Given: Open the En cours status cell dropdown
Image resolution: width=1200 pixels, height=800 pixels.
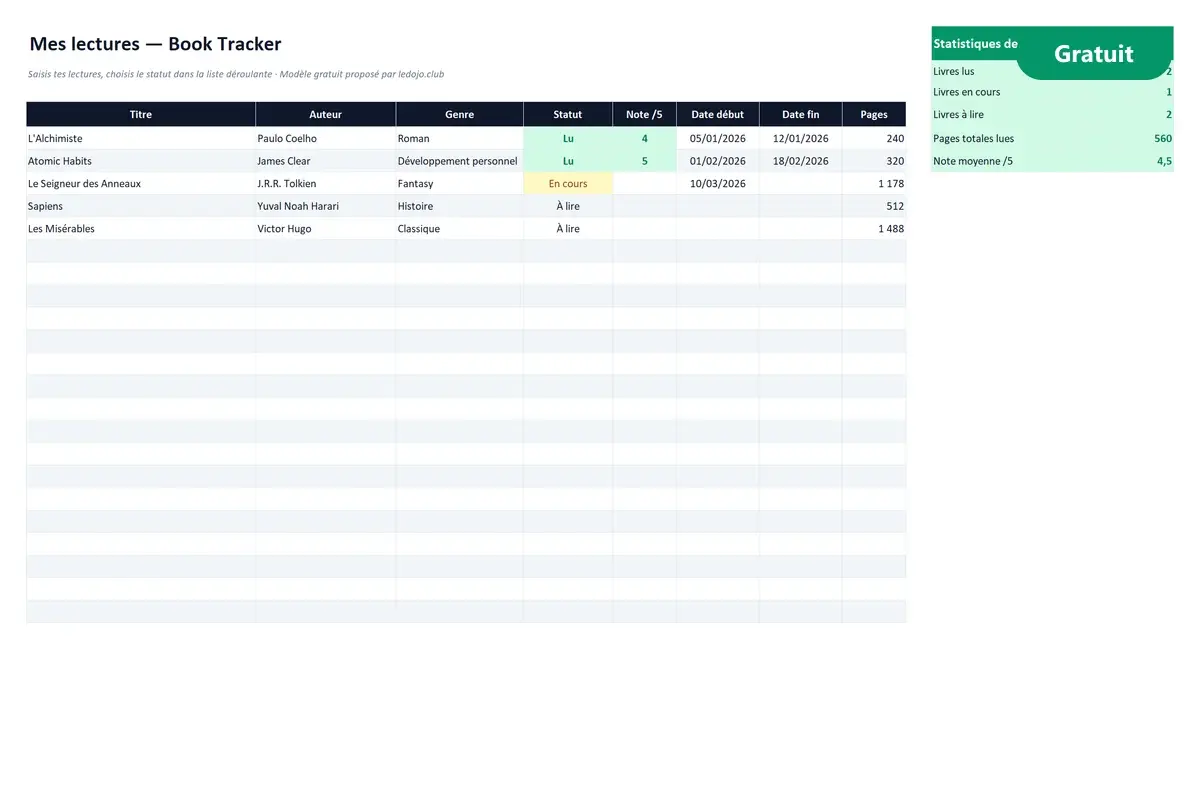Looking at the screenshot, I should point(568,183).
